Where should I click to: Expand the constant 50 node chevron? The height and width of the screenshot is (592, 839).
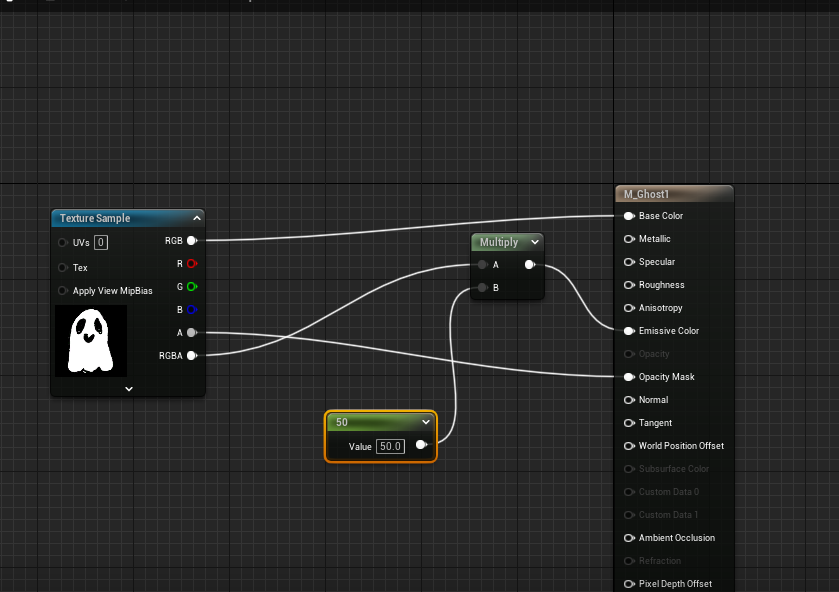(426, 422)
